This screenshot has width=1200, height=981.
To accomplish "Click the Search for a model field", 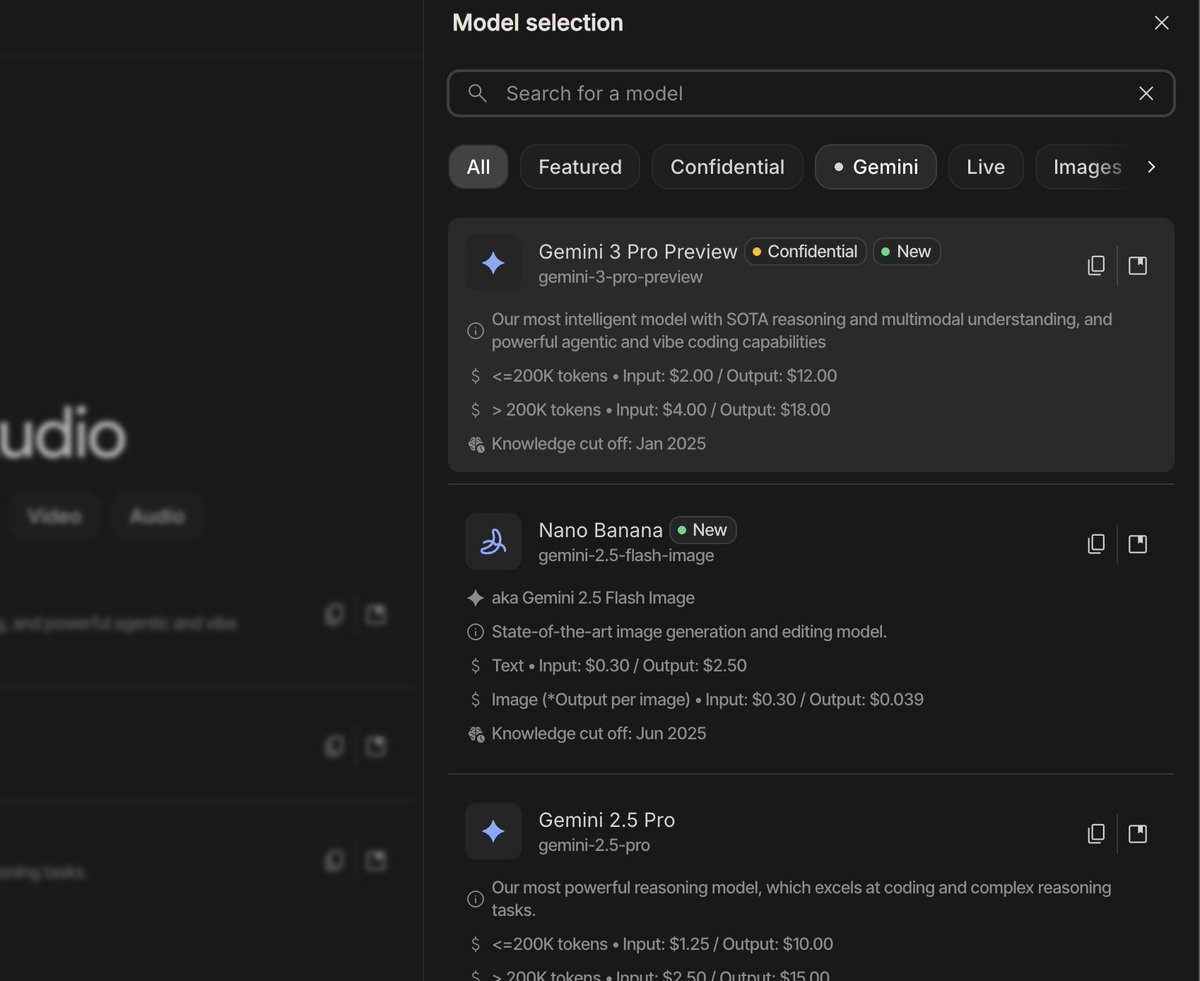I will pos(811,93).
